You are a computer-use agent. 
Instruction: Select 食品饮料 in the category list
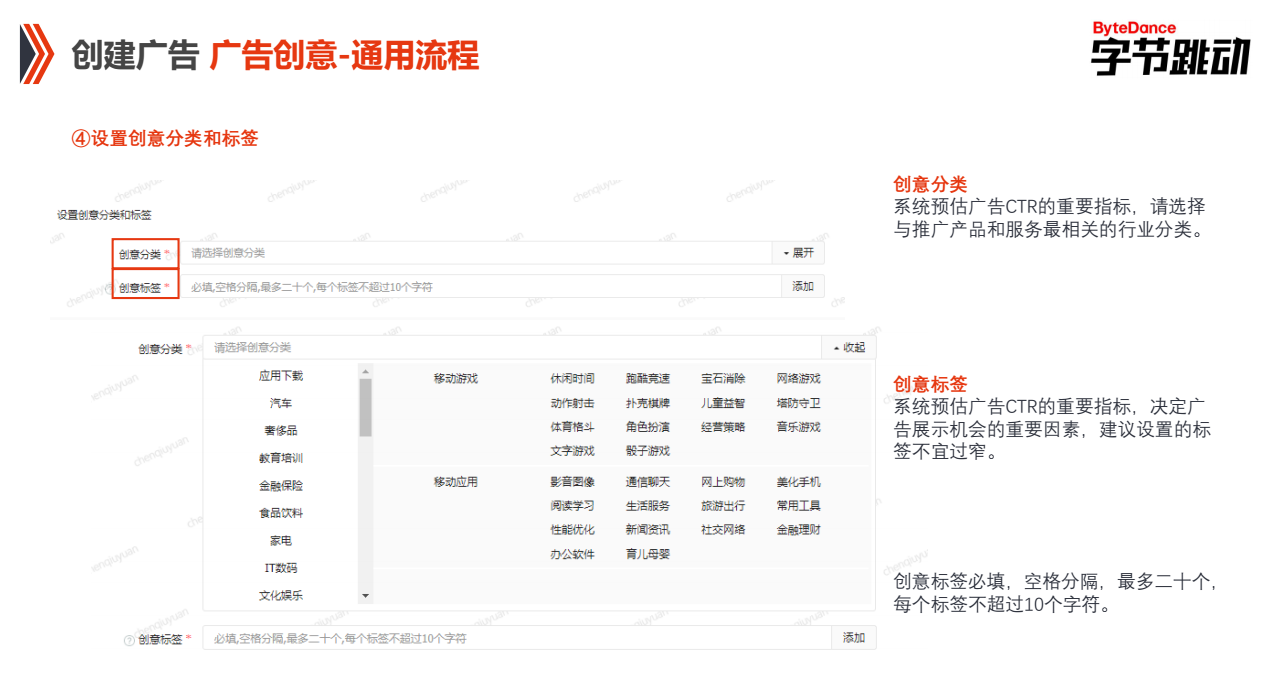[281, 513]
